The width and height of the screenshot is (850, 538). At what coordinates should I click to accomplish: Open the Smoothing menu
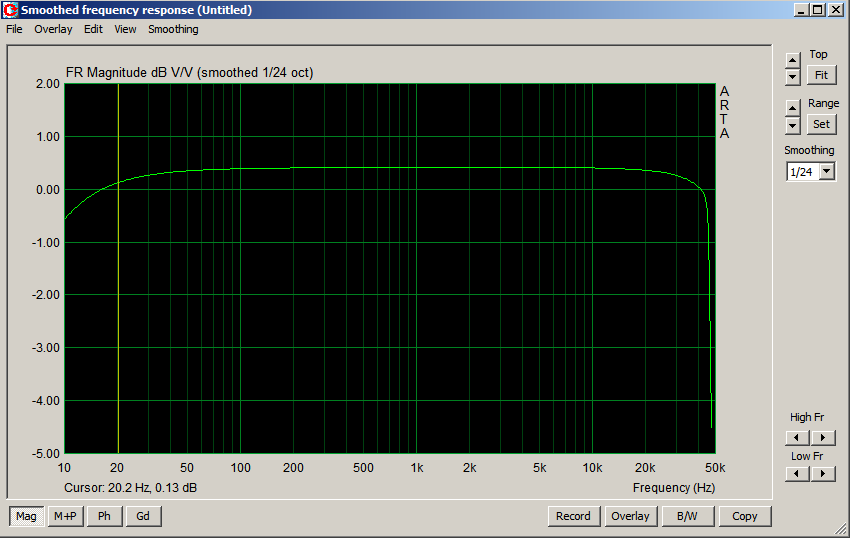[173, 29]
